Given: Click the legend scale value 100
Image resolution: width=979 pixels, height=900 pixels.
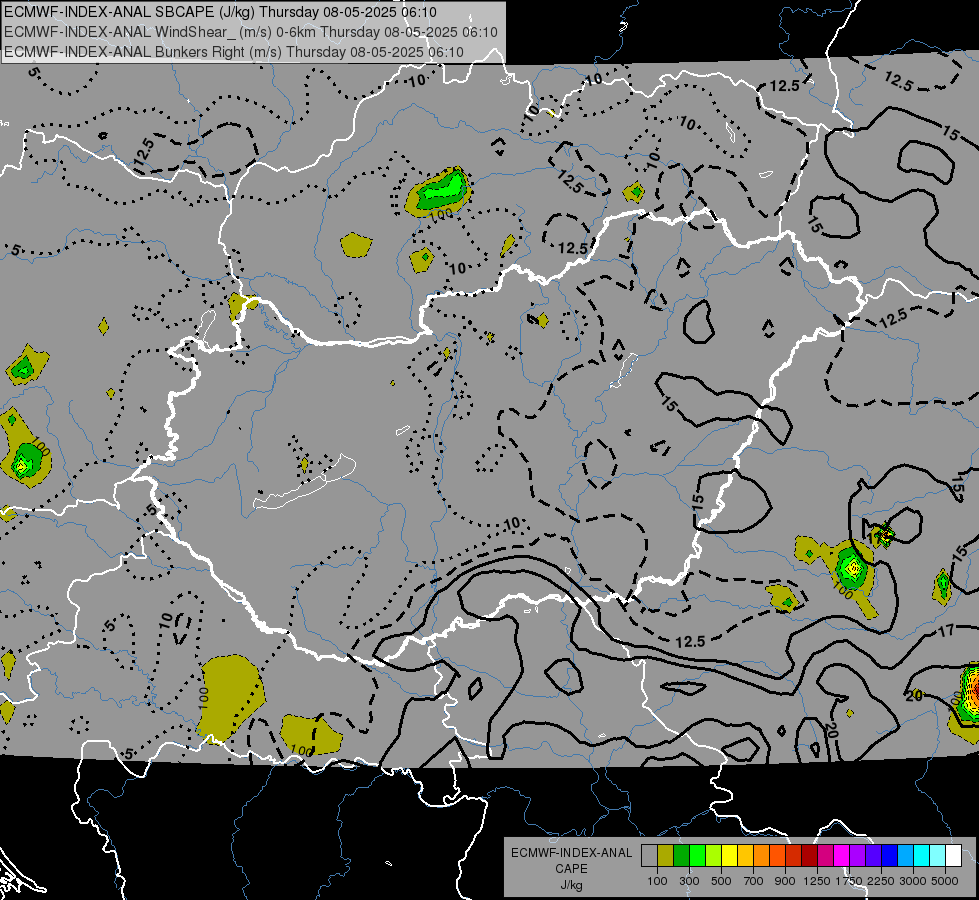Looking at the screenshot, I should (657, 881).
